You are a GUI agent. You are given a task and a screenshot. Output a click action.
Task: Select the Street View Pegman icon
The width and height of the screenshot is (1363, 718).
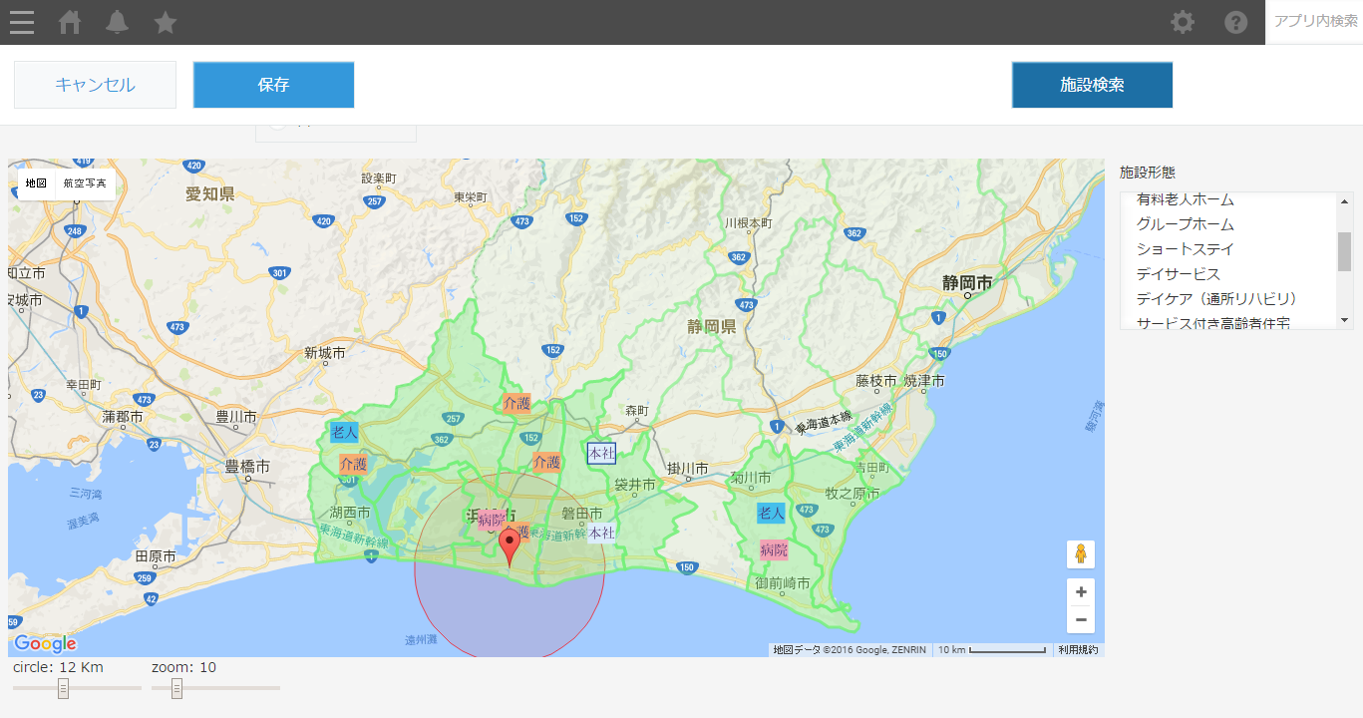1080,554
